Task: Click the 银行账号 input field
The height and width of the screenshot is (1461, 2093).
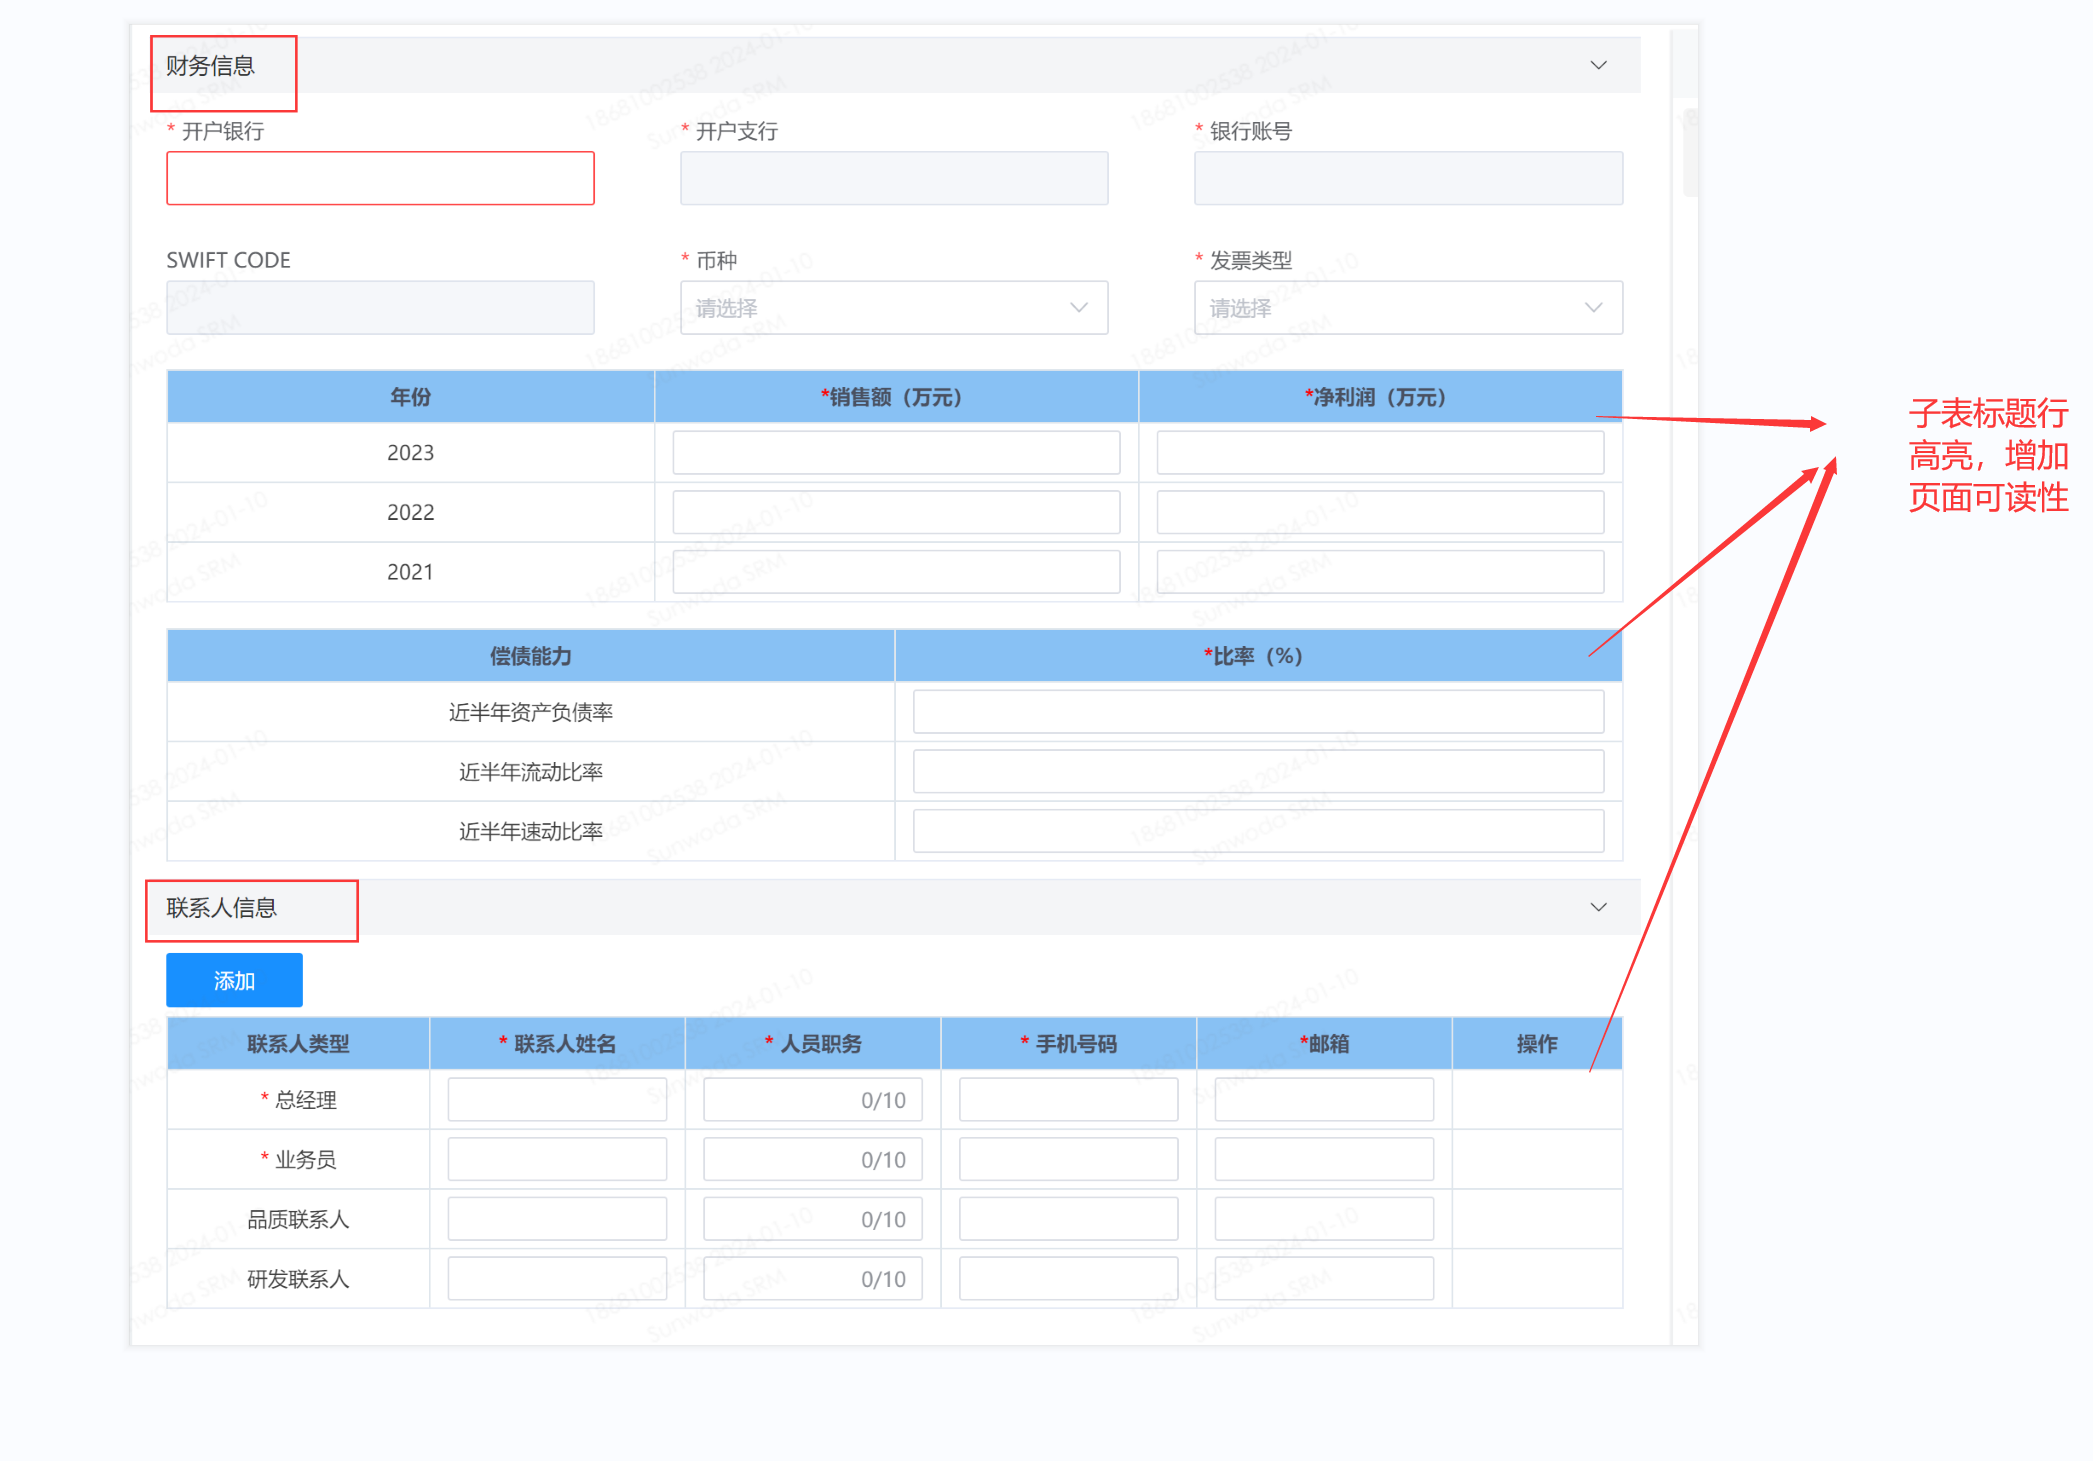Action: pyautogui.click(x=1407, y=179)
